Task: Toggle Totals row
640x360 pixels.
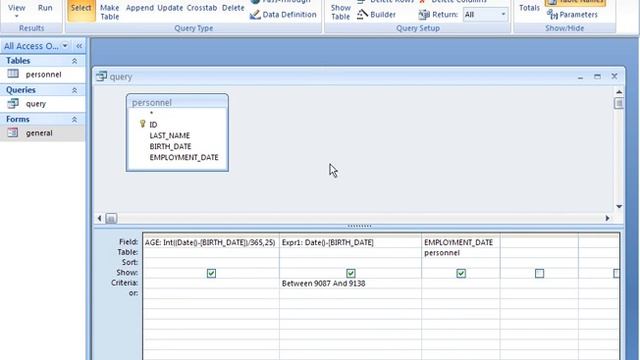Action: click(x=529, y=8)
